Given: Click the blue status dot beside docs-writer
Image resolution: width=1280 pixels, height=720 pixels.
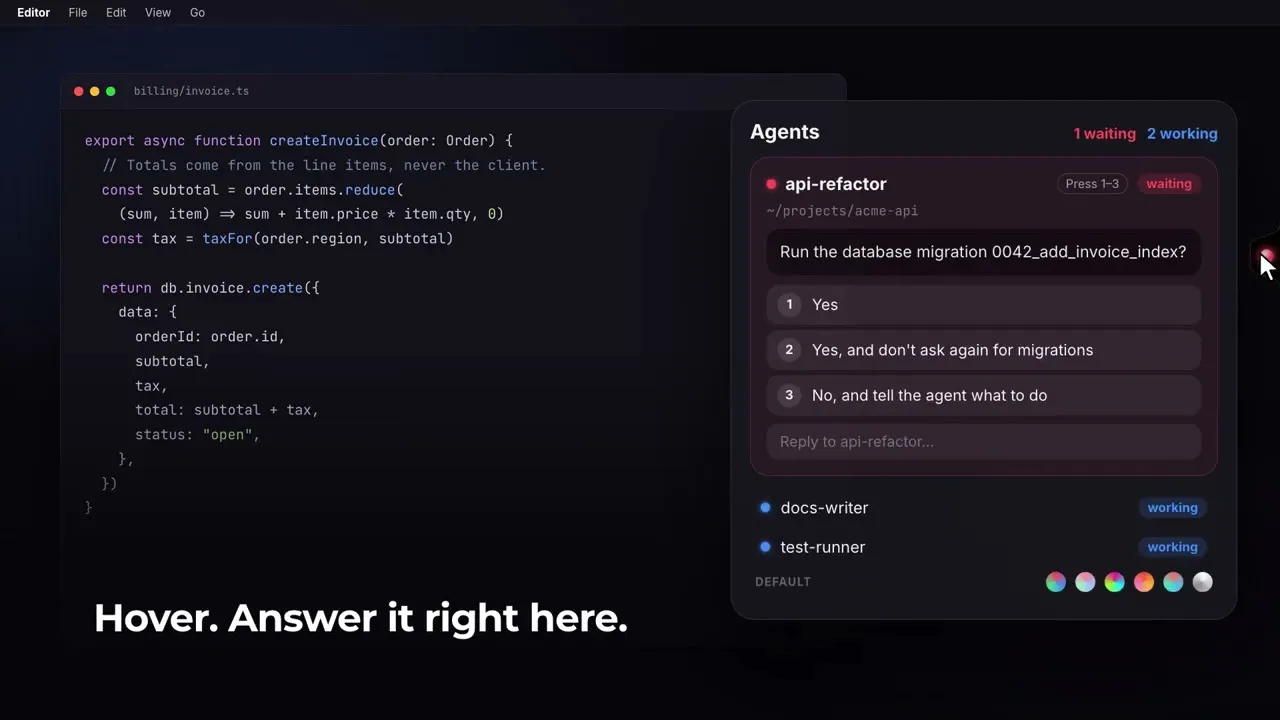Looking at the screenshot, I should (x=765, y=508).
